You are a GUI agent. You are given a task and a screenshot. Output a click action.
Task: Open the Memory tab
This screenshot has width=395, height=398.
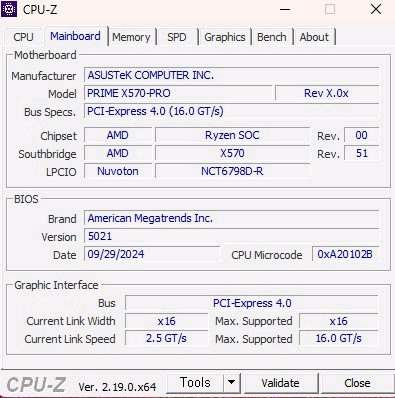click(x=131, y=37)
